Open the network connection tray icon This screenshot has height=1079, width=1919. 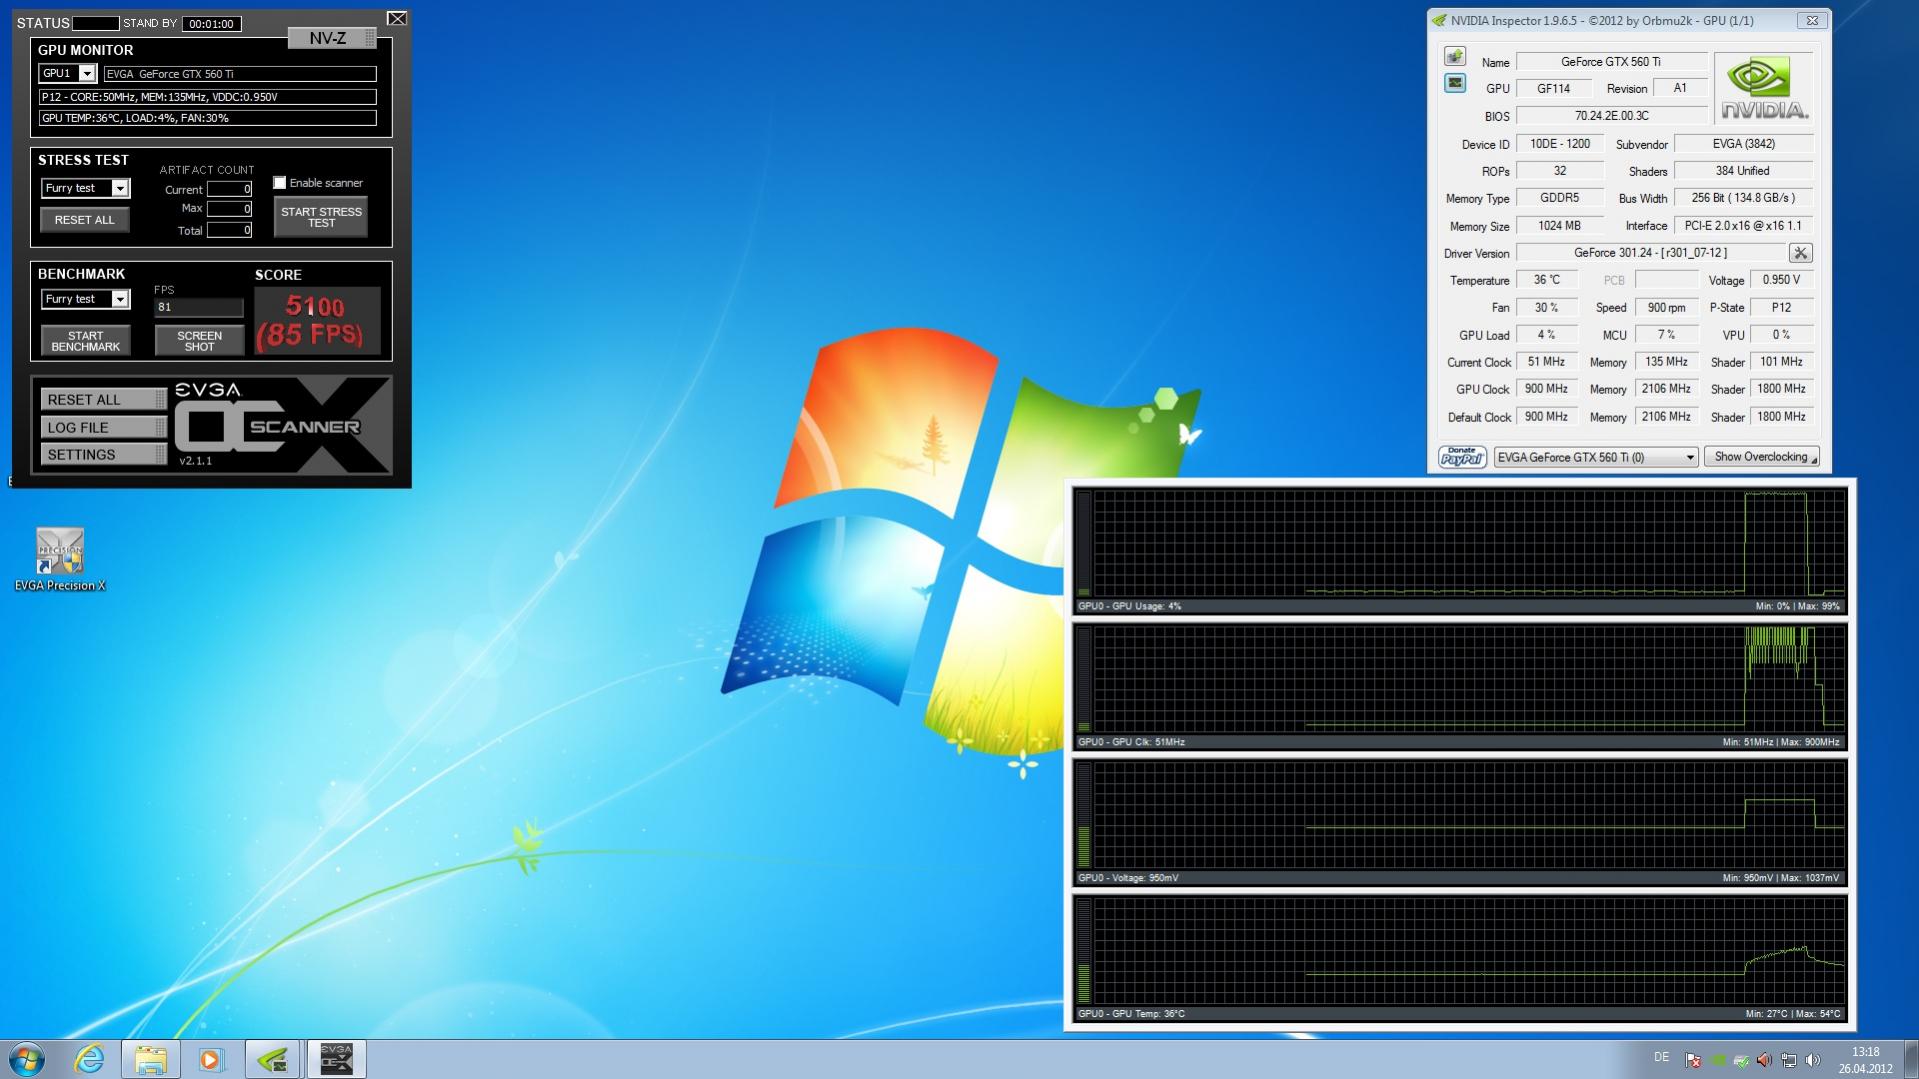[1789, 1060]
